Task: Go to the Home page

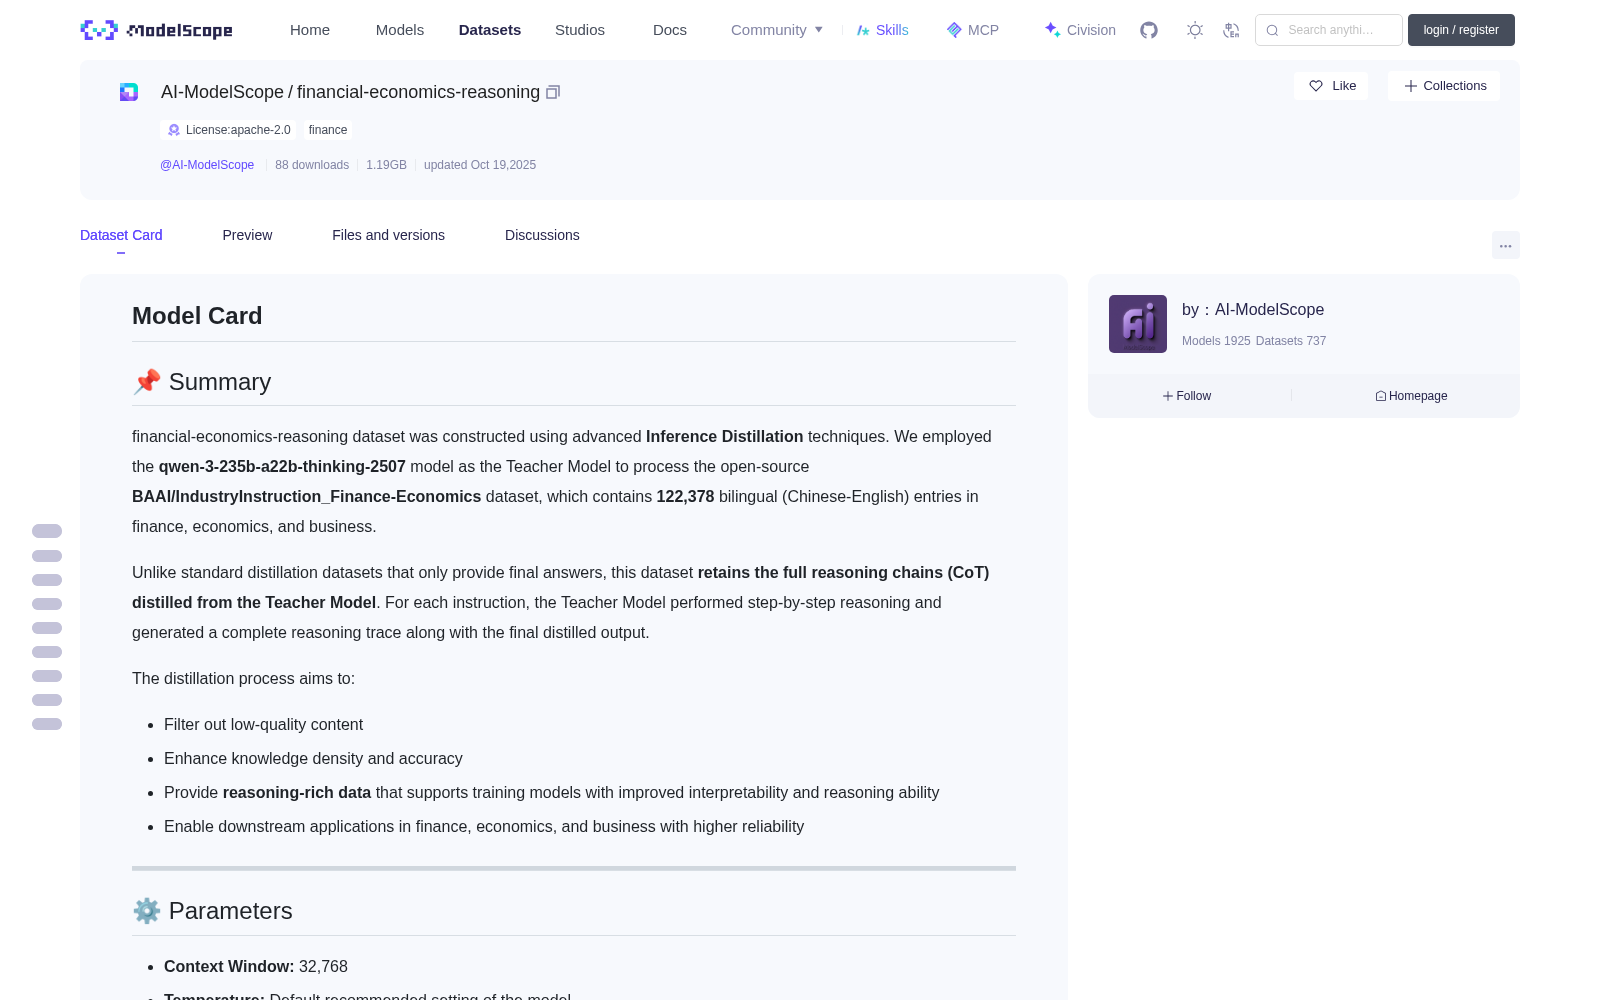Action: pos(310,30)
